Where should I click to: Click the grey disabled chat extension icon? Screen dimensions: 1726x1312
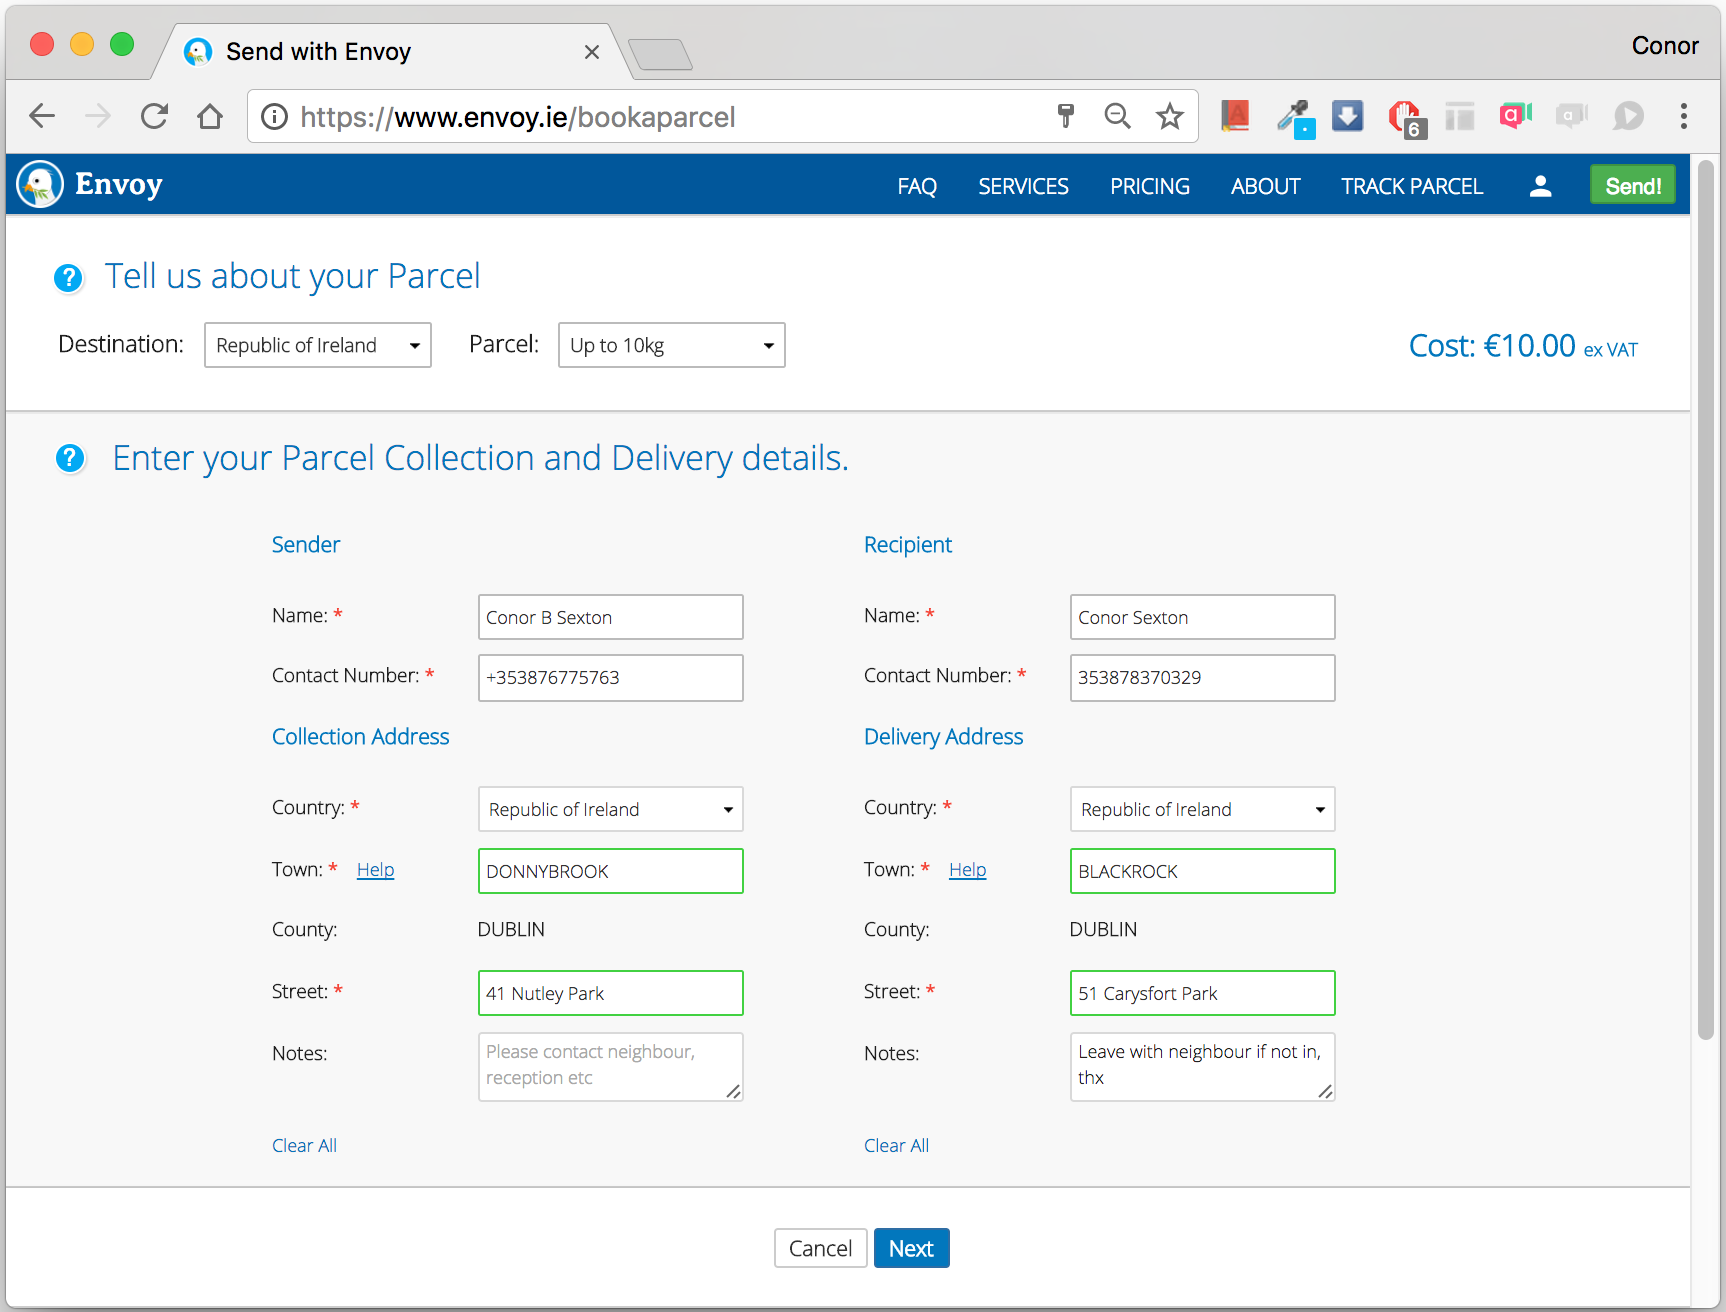pyautogui.click(x=1572, y=116)
